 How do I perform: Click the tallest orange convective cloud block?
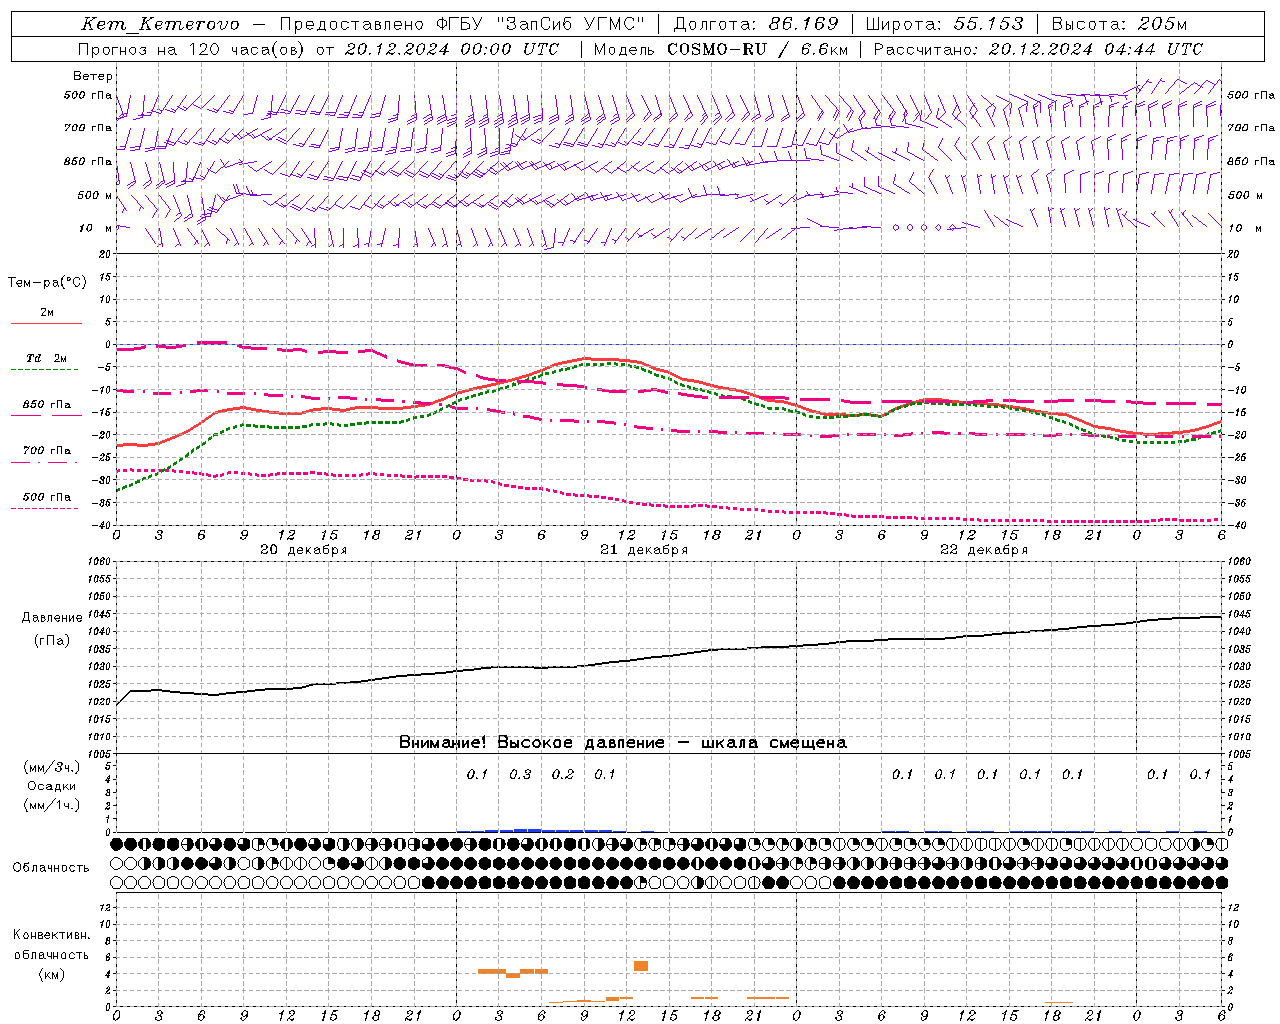(x=641, y=966)
